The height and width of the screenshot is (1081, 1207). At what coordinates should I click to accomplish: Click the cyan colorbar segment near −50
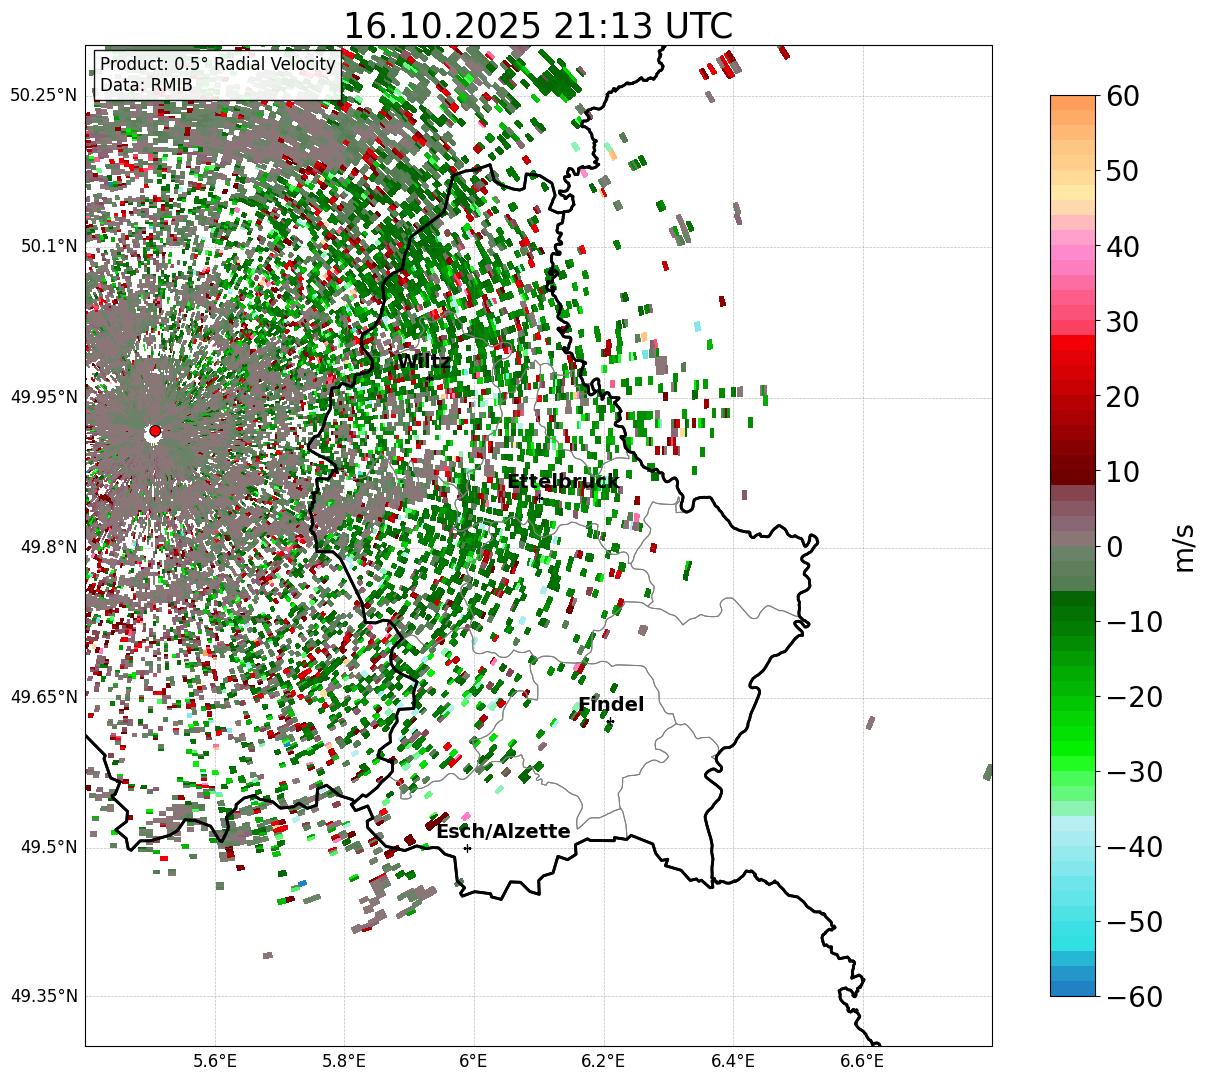[1073, 922]
